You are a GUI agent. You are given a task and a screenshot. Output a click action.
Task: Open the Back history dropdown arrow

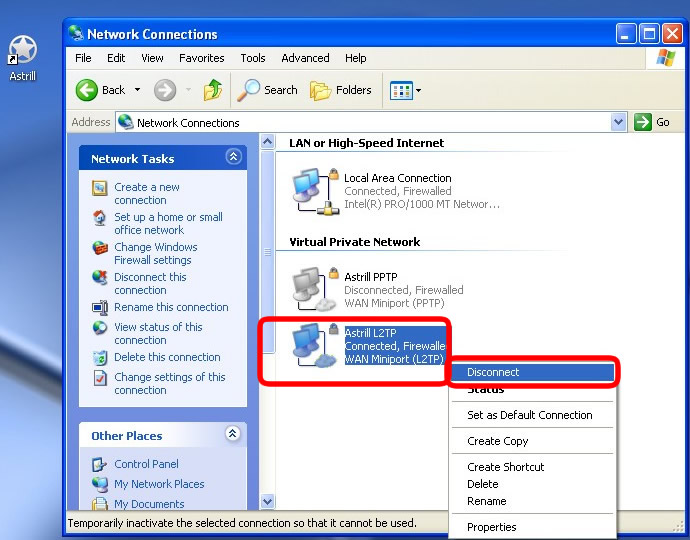137,90
